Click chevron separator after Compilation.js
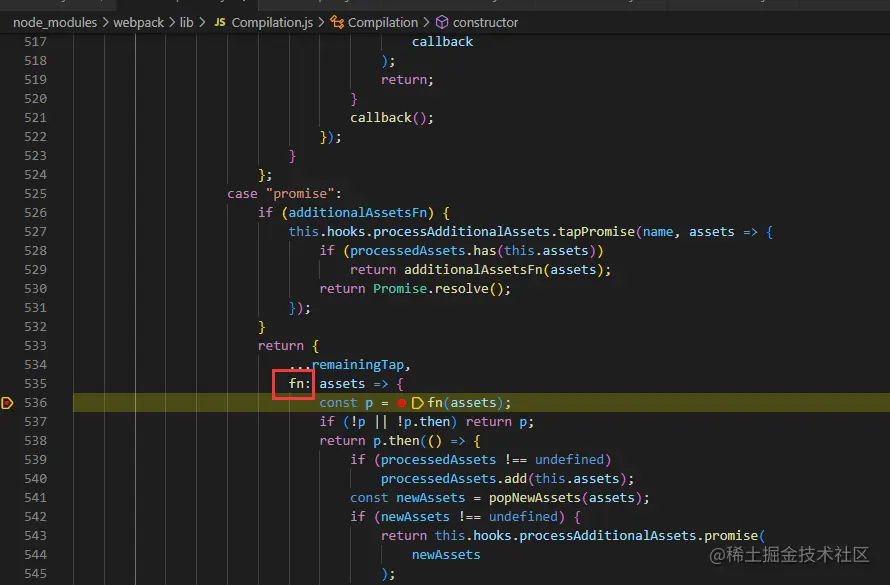The width and height of the screenshot is (890, 585). pos(321,23)
